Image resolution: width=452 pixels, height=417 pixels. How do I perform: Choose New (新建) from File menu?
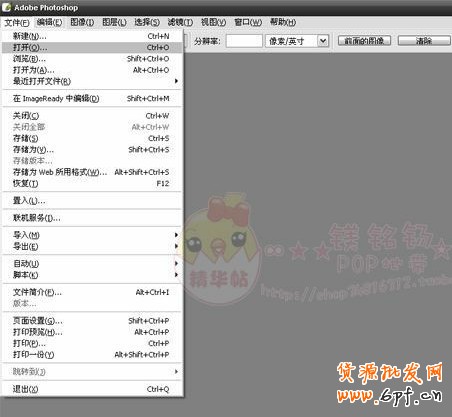pos(92,36)
